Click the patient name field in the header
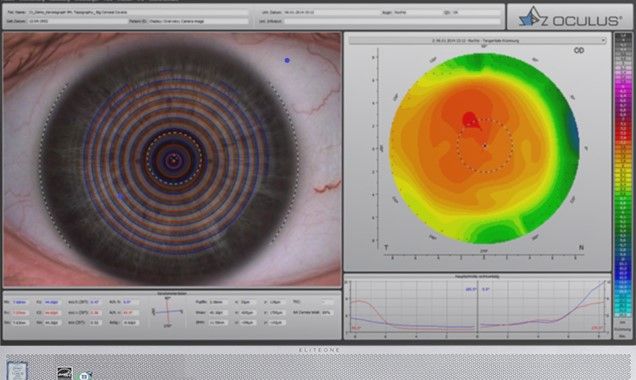The image size is (636, 380). pyautogui.click(x=138, y=13)
